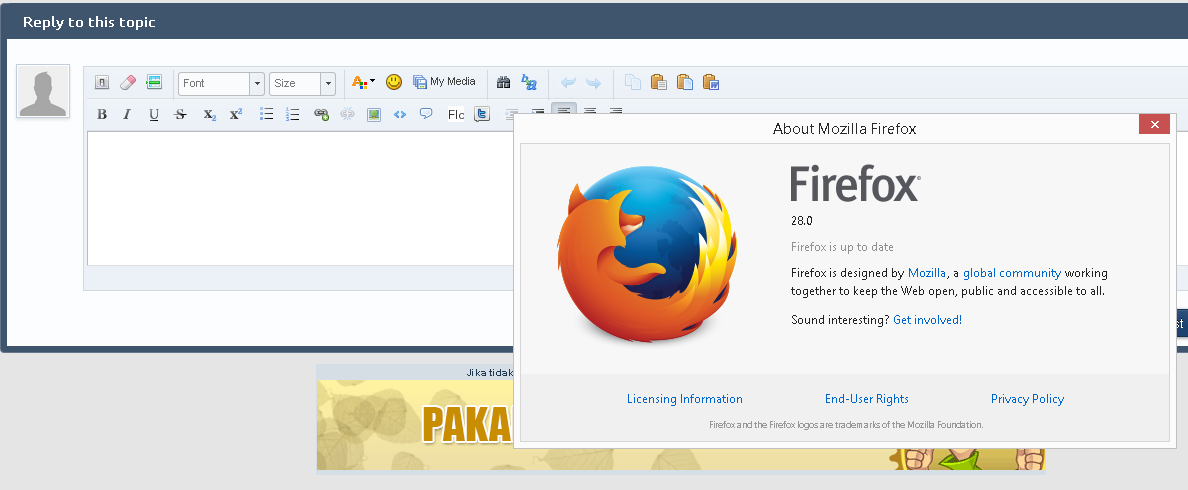The height and width of the screenshot is (490, 1188).
Task: Open the Font combo box
Action: pyautogui.click(x=221, y=83)
